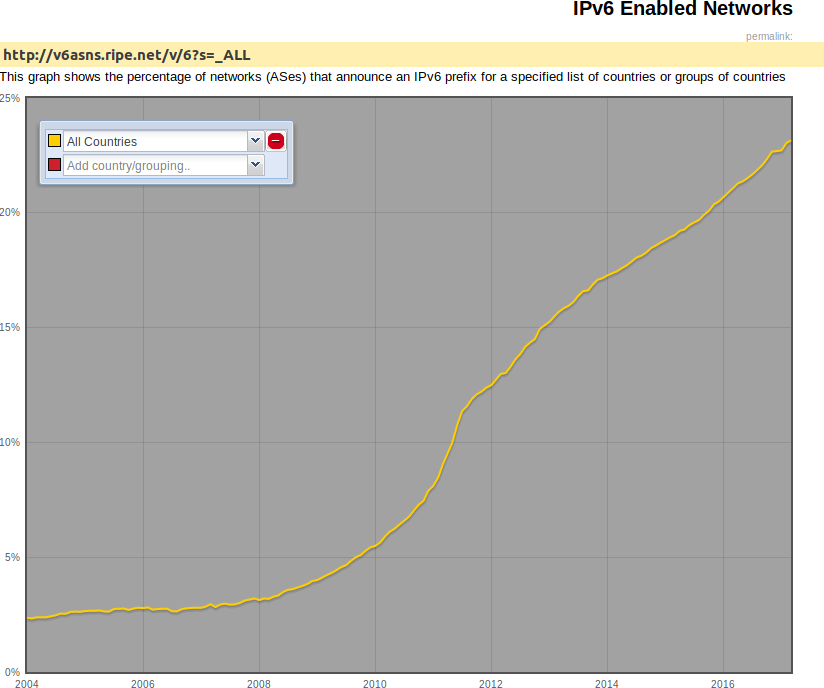This screenshot has height=688, width=824.
Task: Click the 2014 x-axis year label
Action: [606, 683]
